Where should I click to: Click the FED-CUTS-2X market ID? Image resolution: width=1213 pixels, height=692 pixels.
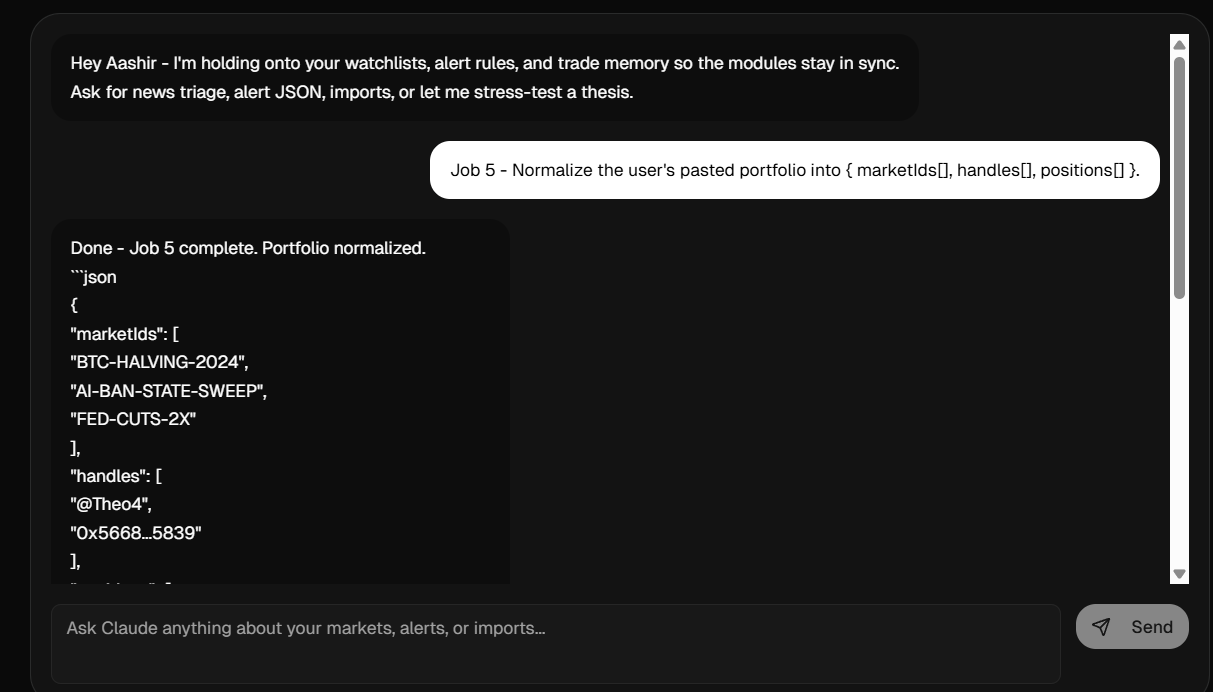click(133, 419)
